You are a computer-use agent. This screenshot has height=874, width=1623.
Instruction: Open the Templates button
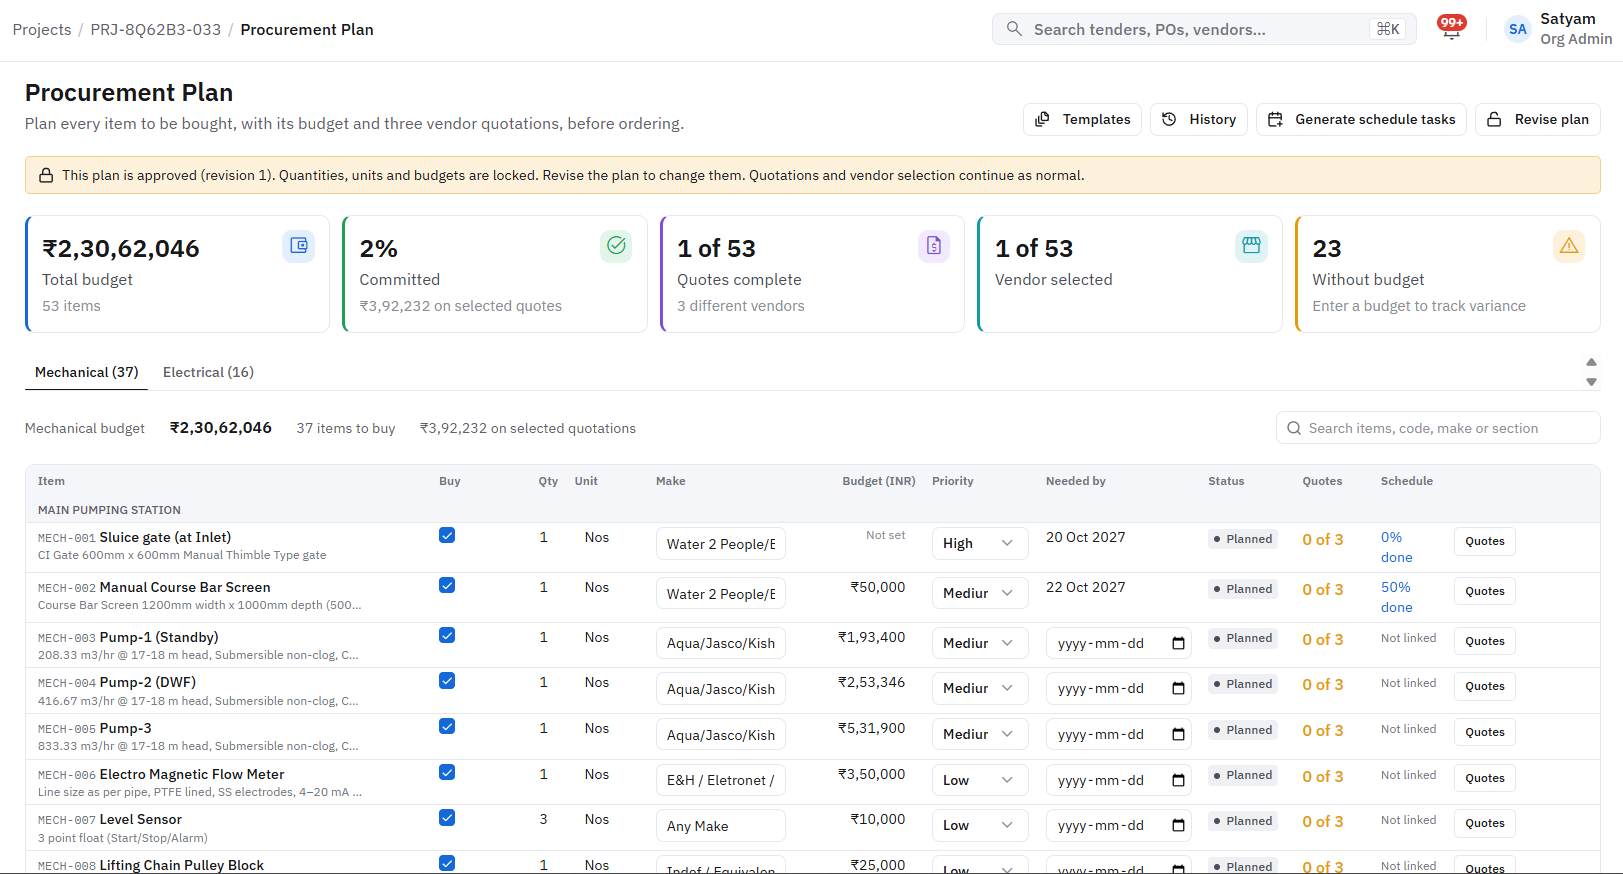pyautogui.click(x=1082, y=119)
